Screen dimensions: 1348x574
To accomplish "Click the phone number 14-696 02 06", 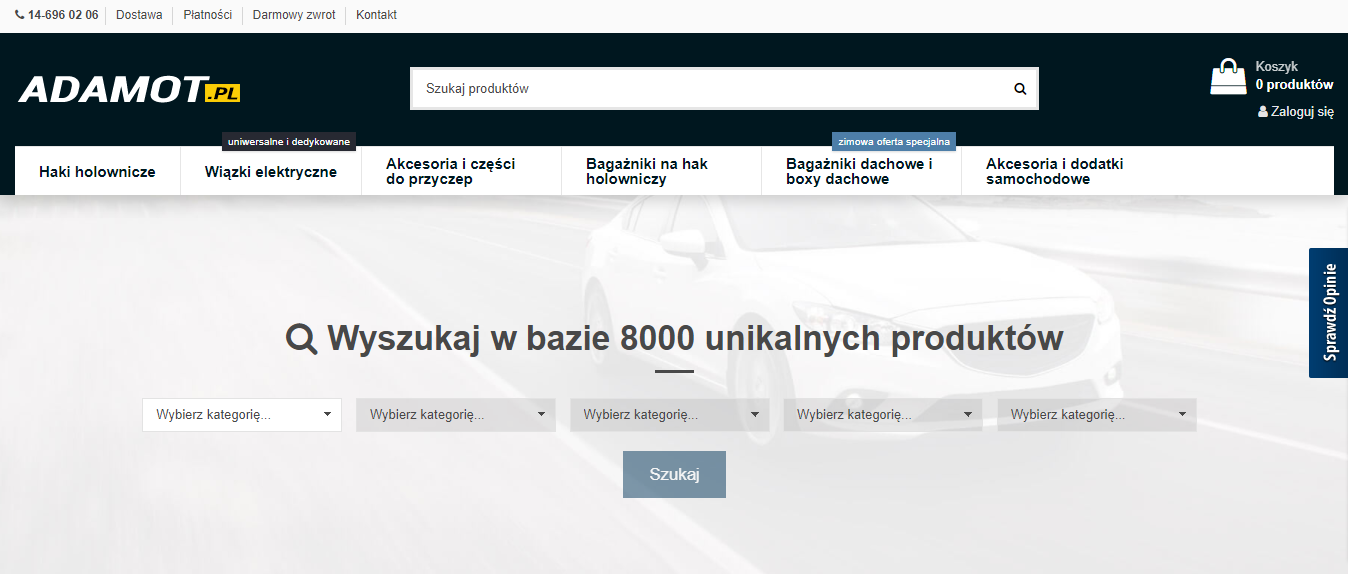I will [62, 15].
